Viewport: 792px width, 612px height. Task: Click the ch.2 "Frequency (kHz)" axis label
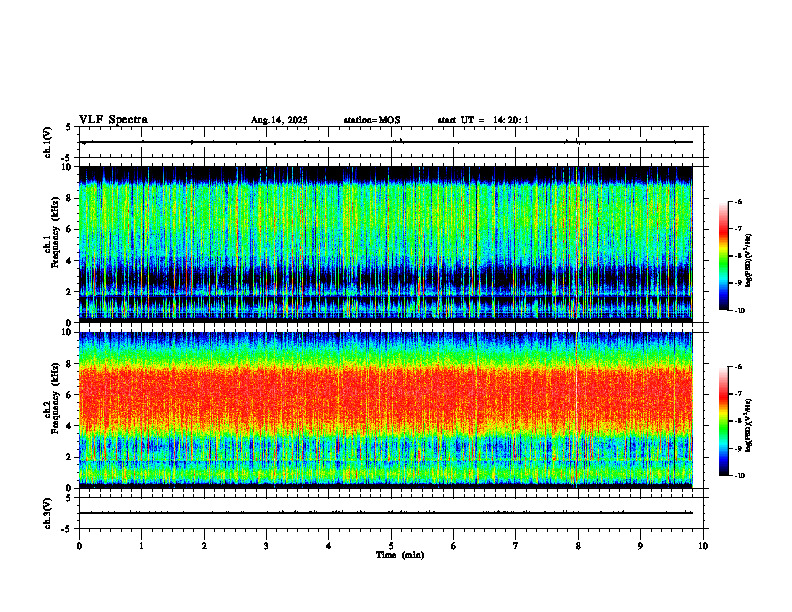[x=55, y=398]
